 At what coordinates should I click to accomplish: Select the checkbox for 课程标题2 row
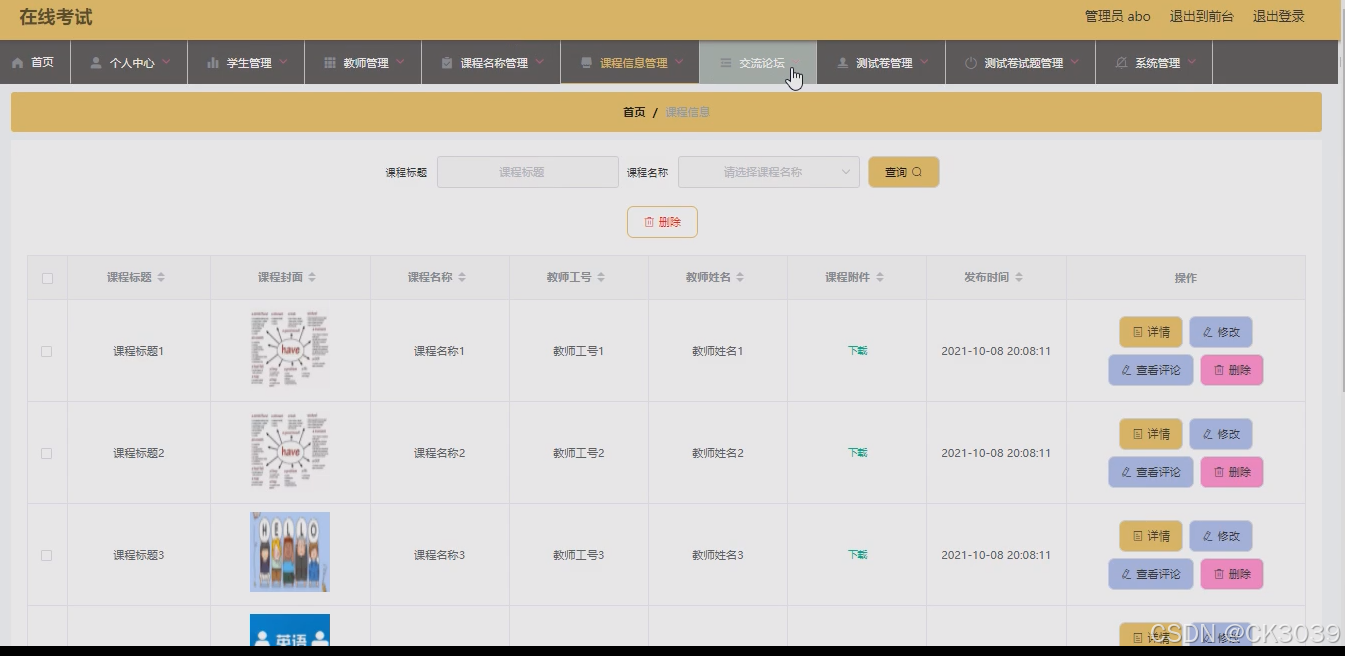[47, 453]
